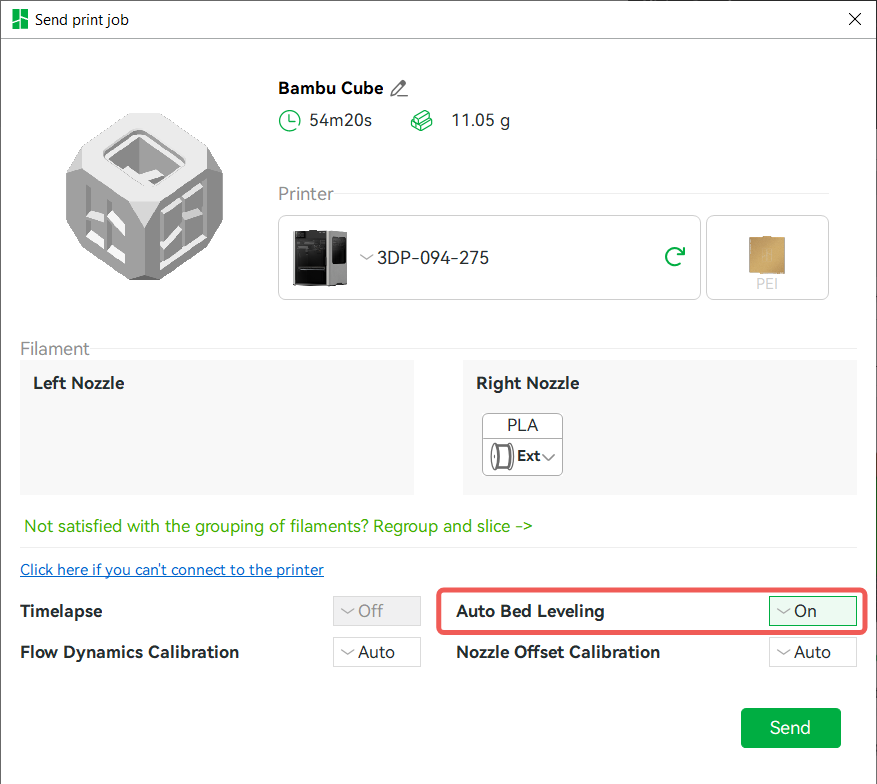Image resolution: width=877 pixels, height=784 pixels.
Task: Open the Nozzle Offset Calibration dropdown
Action: click(812, 651)
